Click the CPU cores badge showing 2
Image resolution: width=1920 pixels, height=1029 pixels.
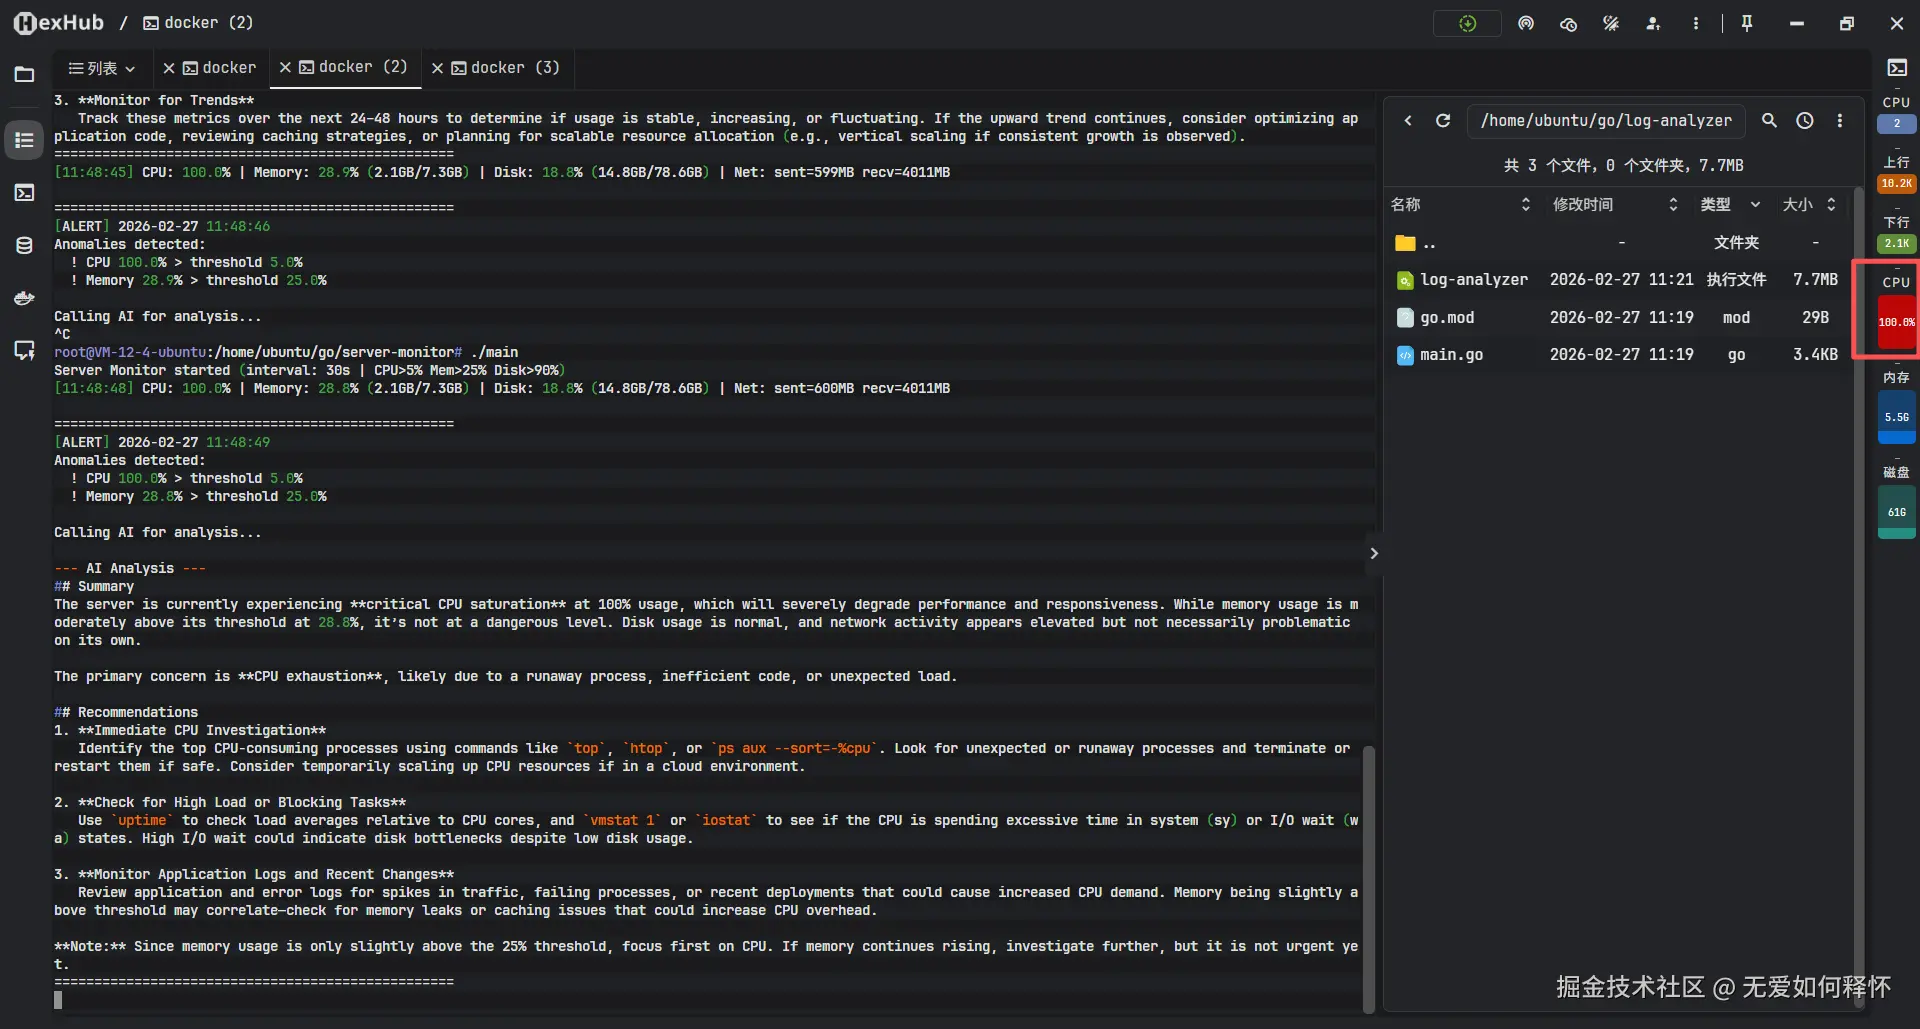tap(1897, 124)
